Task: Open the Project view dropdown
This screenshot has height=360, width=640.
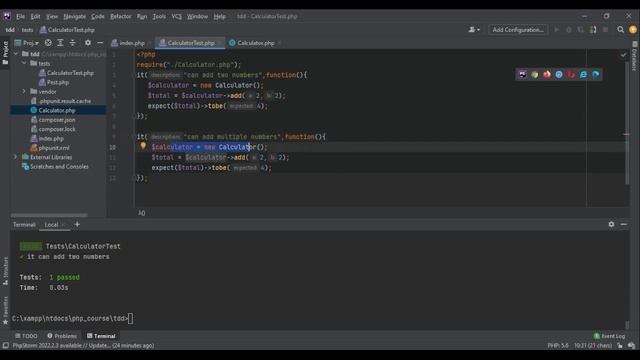Action: tap(27, 43)
